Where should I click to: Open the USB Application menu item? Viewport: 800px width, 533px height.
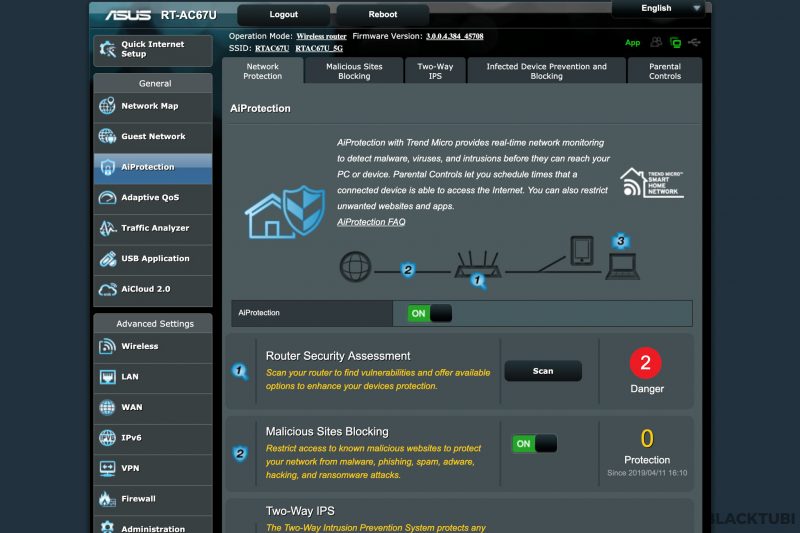(x=153, y=259)
